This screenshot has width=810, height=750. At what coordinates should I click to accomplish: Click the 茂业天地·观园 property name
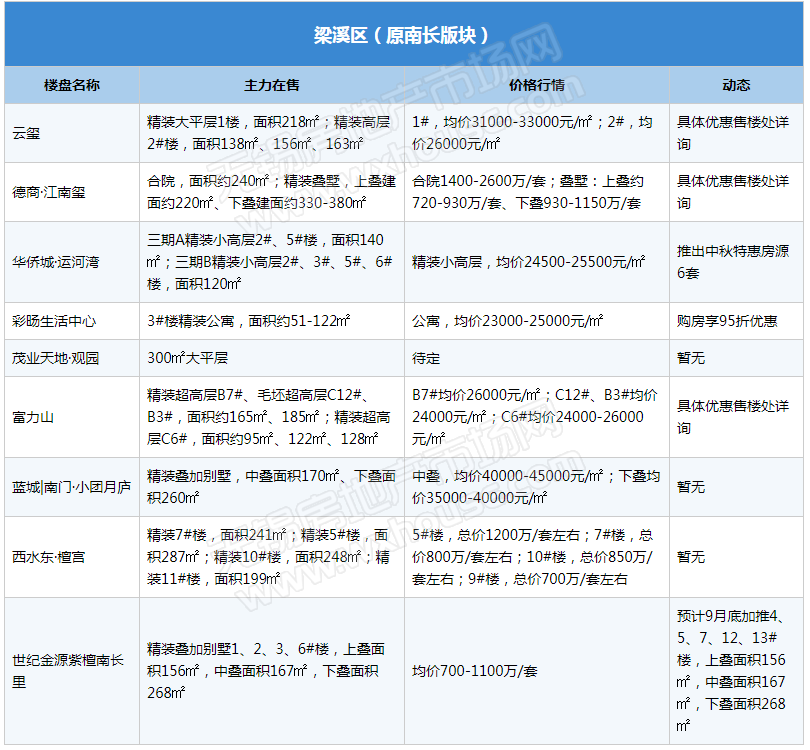click(55, 358)
